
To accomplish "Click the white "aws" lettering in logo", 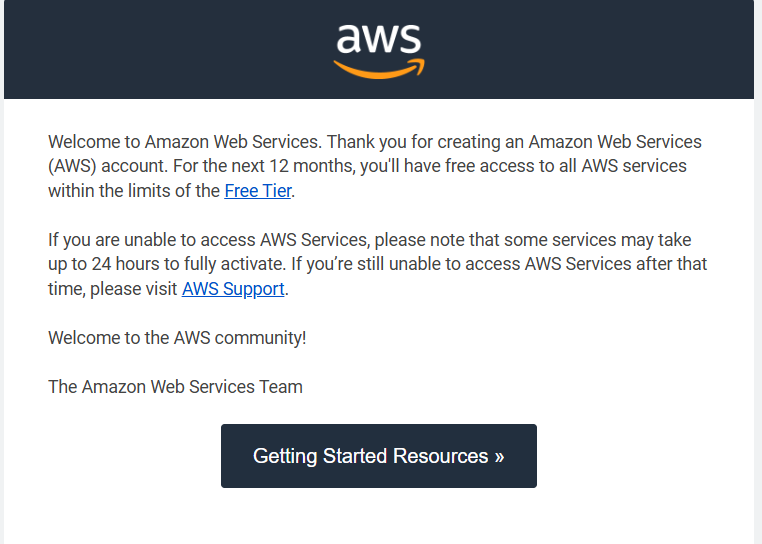I will pyautogui.click(x=378, y=38).
